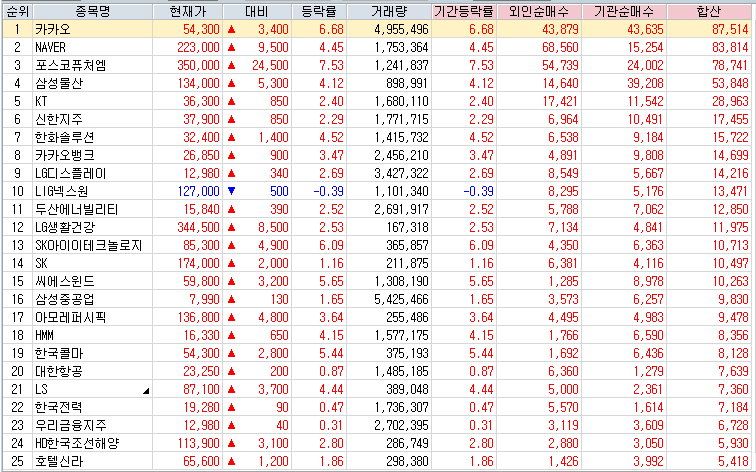Viewport: 756px width, 472px height.
Task: Click 카카오 combined total 87,514
Action: pyautogui.click(x=730, y=29)
